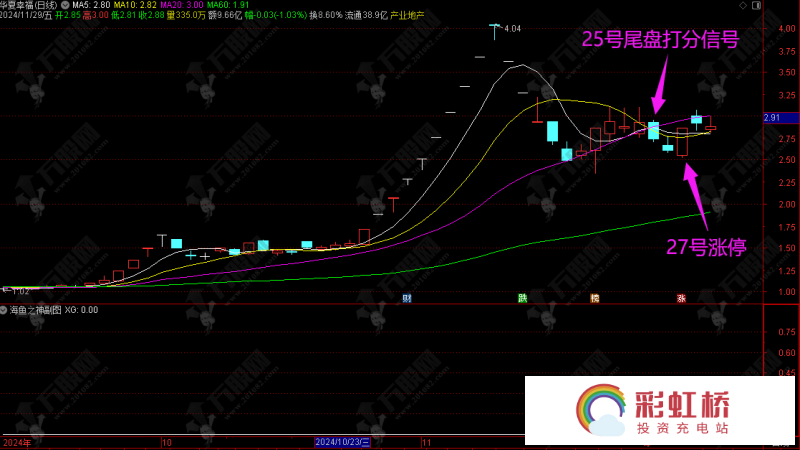This screenshot has height=450, width=800.
Task: Toggle the 海鱼之神副图 indicator circle icon
Action: click(4, 310)
